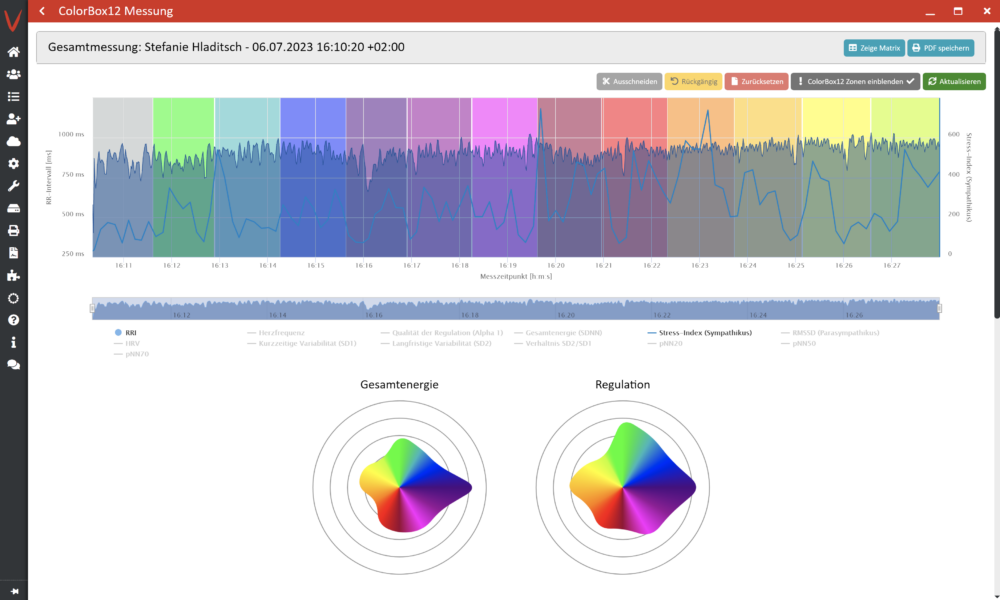1000x600 pixels.
Task: Select the red ColorBox zone in chart
Action: click(635, 177)
